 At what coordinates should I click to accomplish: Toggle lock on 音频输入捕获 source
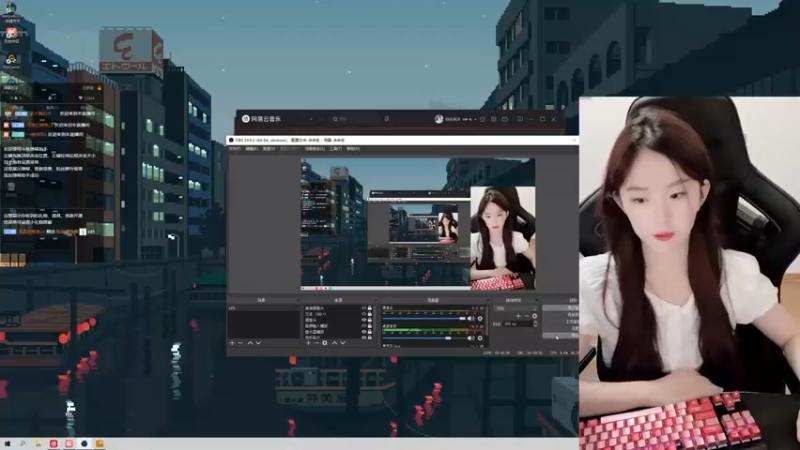tap(369, 326)
